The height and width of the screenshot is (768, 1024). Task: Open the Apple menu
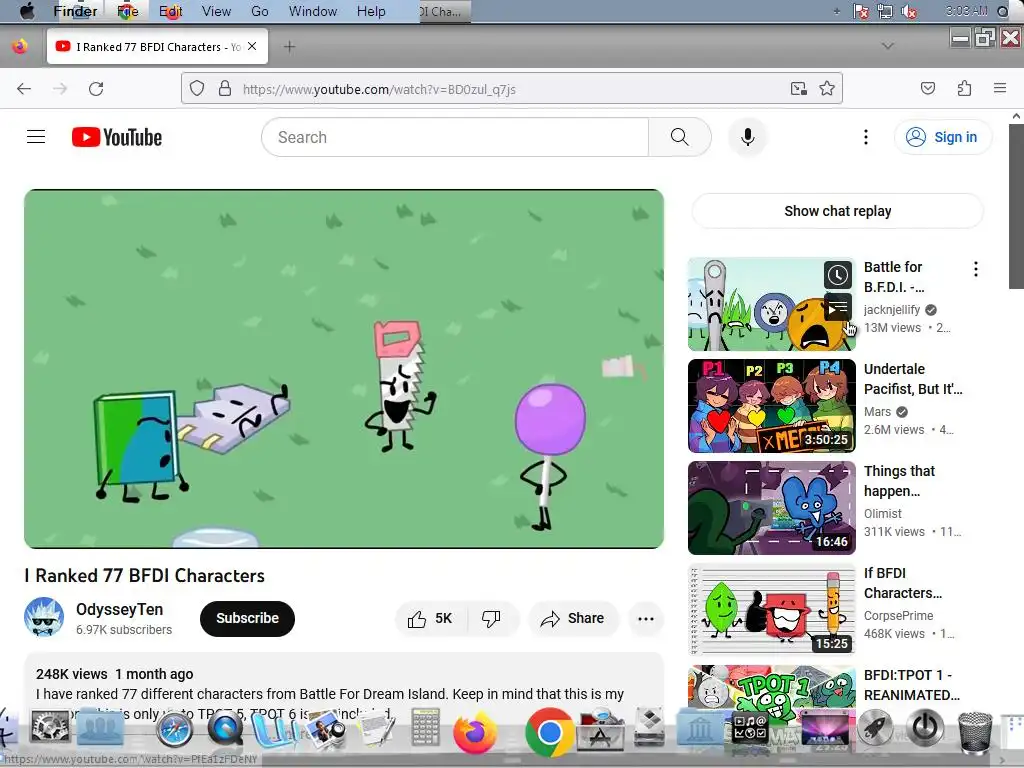[x=27, y=11]
